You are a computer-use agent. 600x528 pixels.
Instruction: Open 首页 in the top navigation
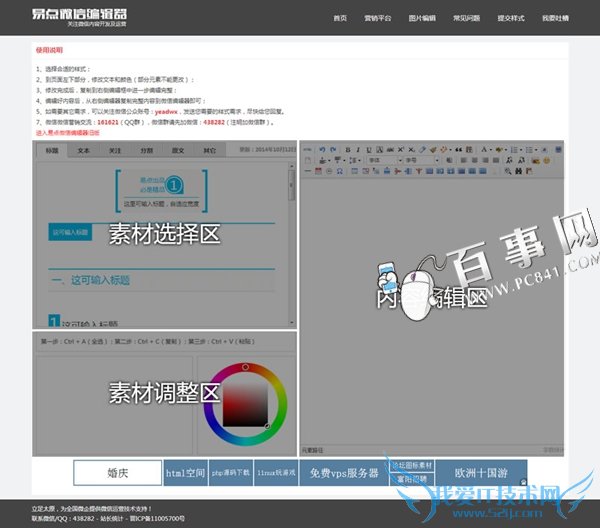tap(340, 18)
